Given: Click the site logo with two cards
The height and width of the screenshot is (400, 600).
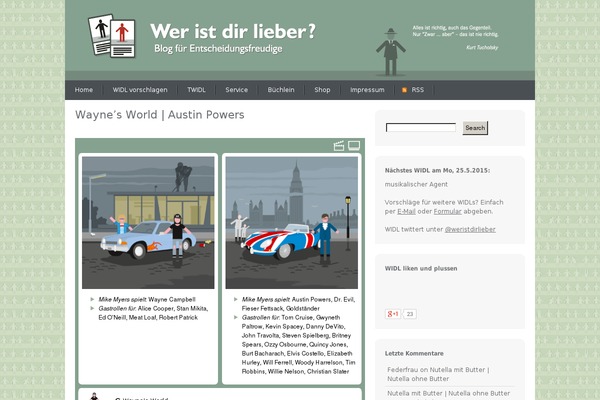Looking at the screenshot, I should click(112, 36).
